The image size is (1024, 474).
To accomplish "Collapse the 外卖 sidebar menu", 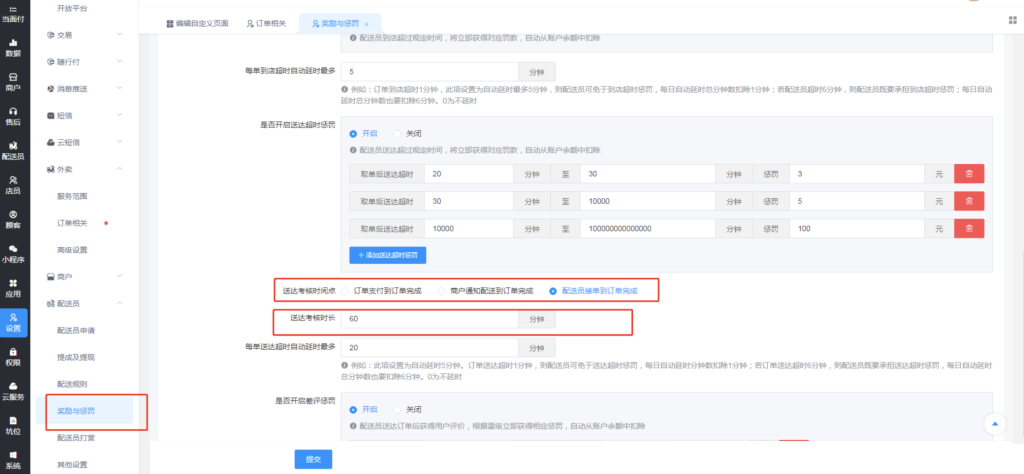I will click(90, 169).
